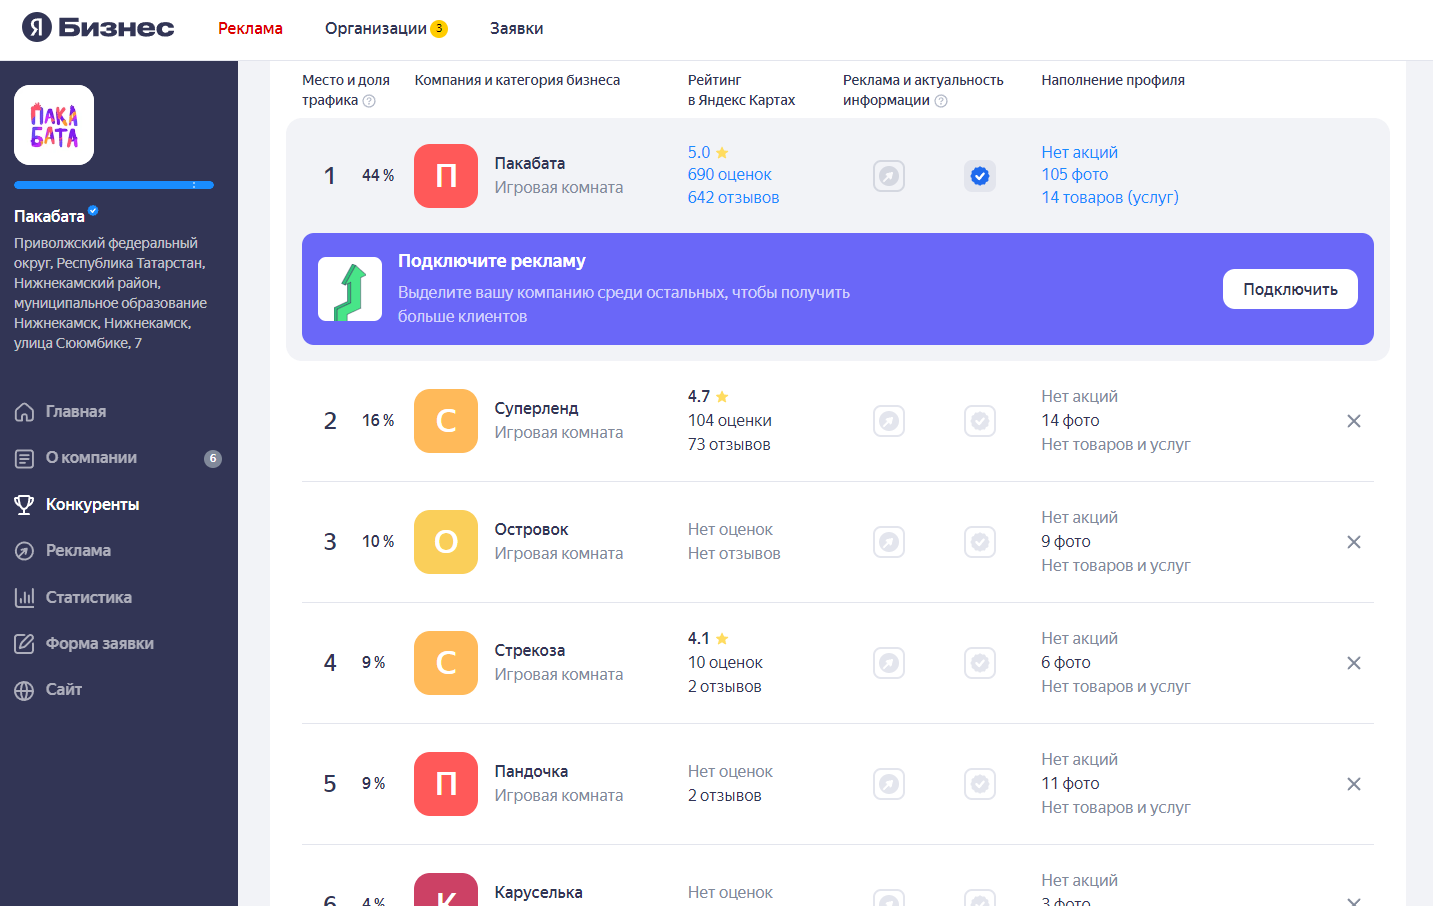Click the Пакабата red П avatar
This screenshot has height=906, width=1433.
[x=446, y=176]
